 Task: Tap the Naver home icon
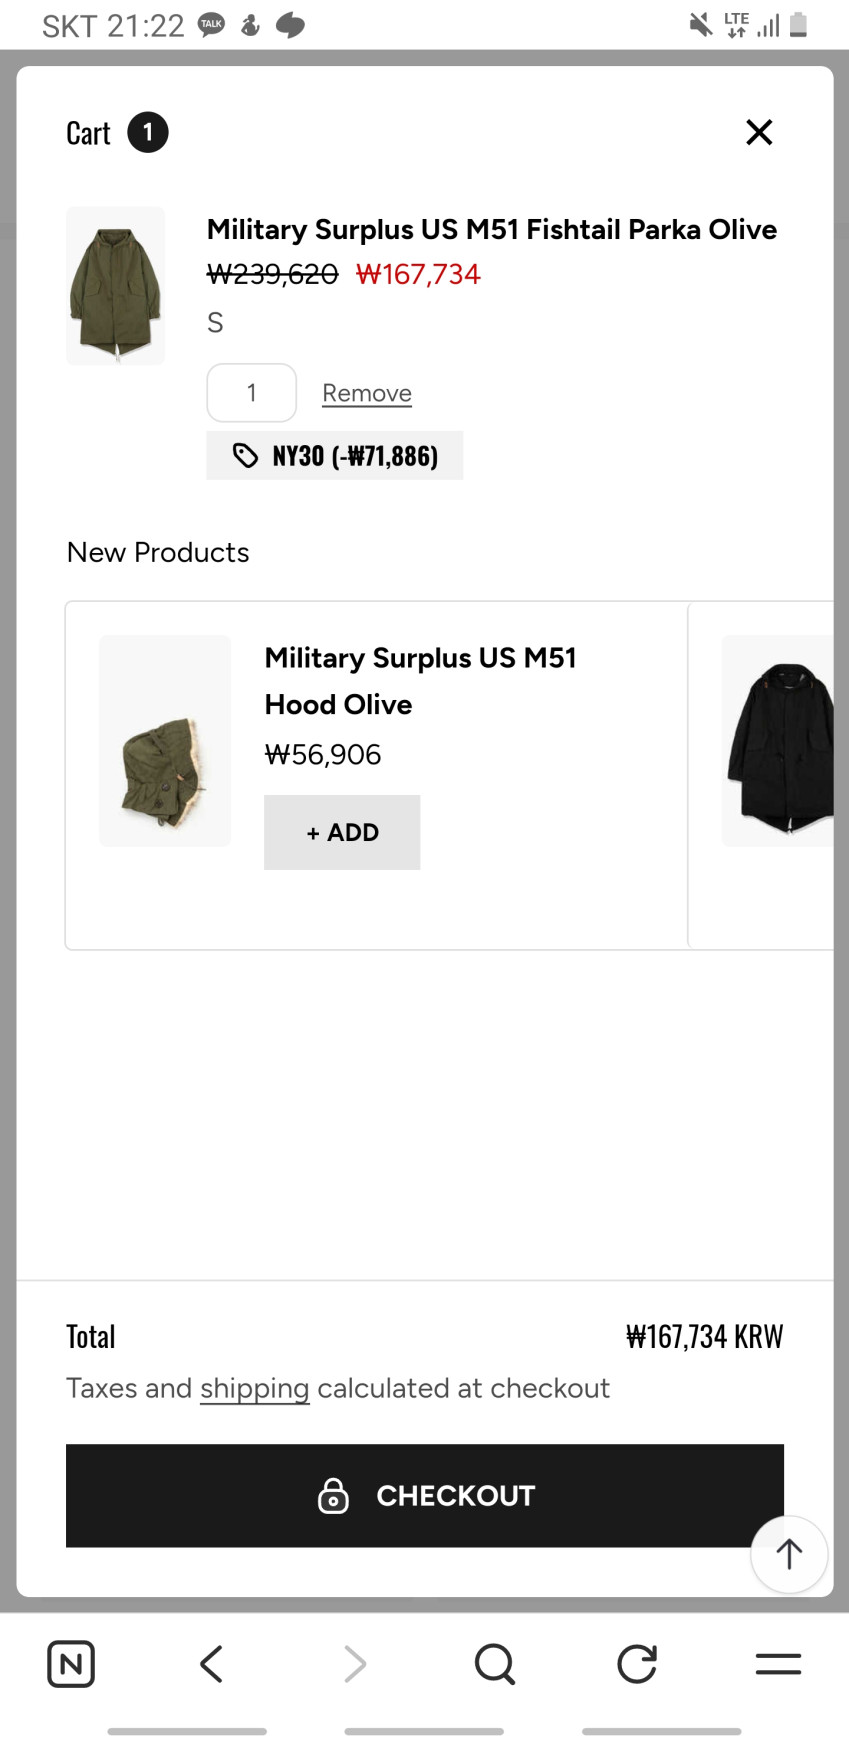(71, 1664)
